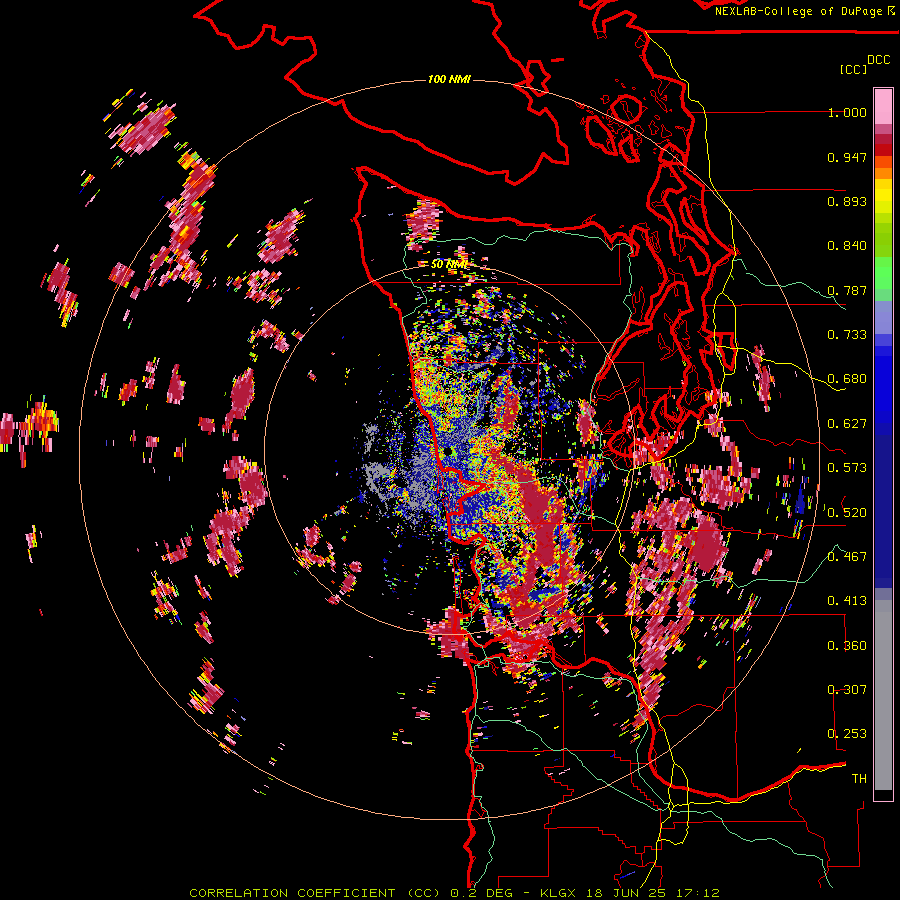Screen dimensions: 900x900
Task: Click the 0.947 scale label
Action: coord(847,157)
